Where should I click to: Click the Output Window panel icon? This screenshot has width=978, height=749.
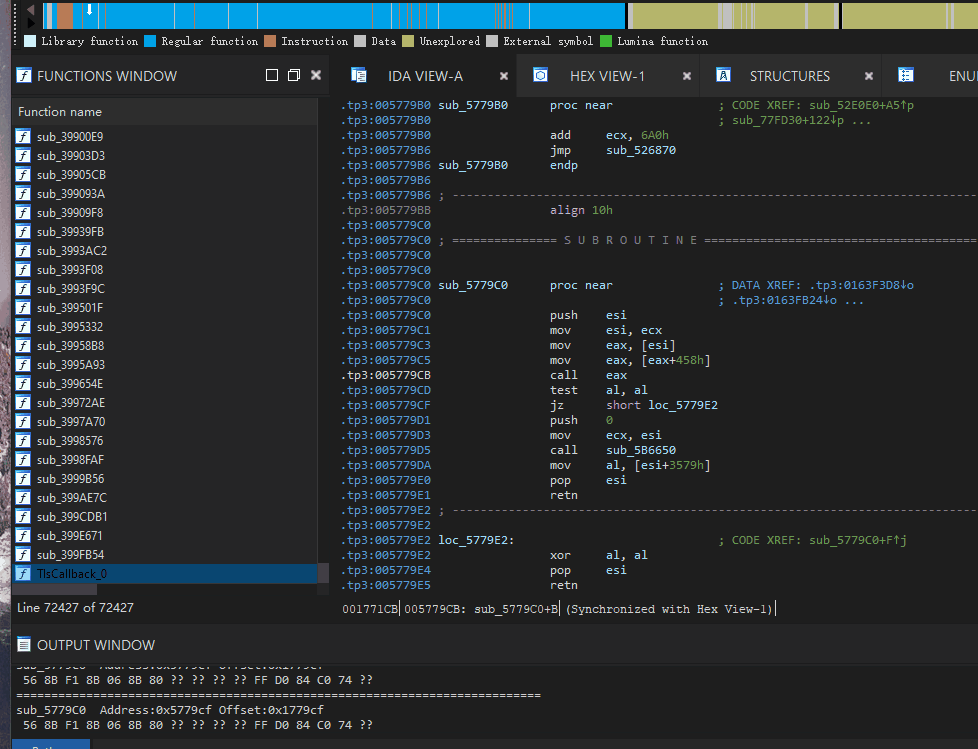point(24,645)
